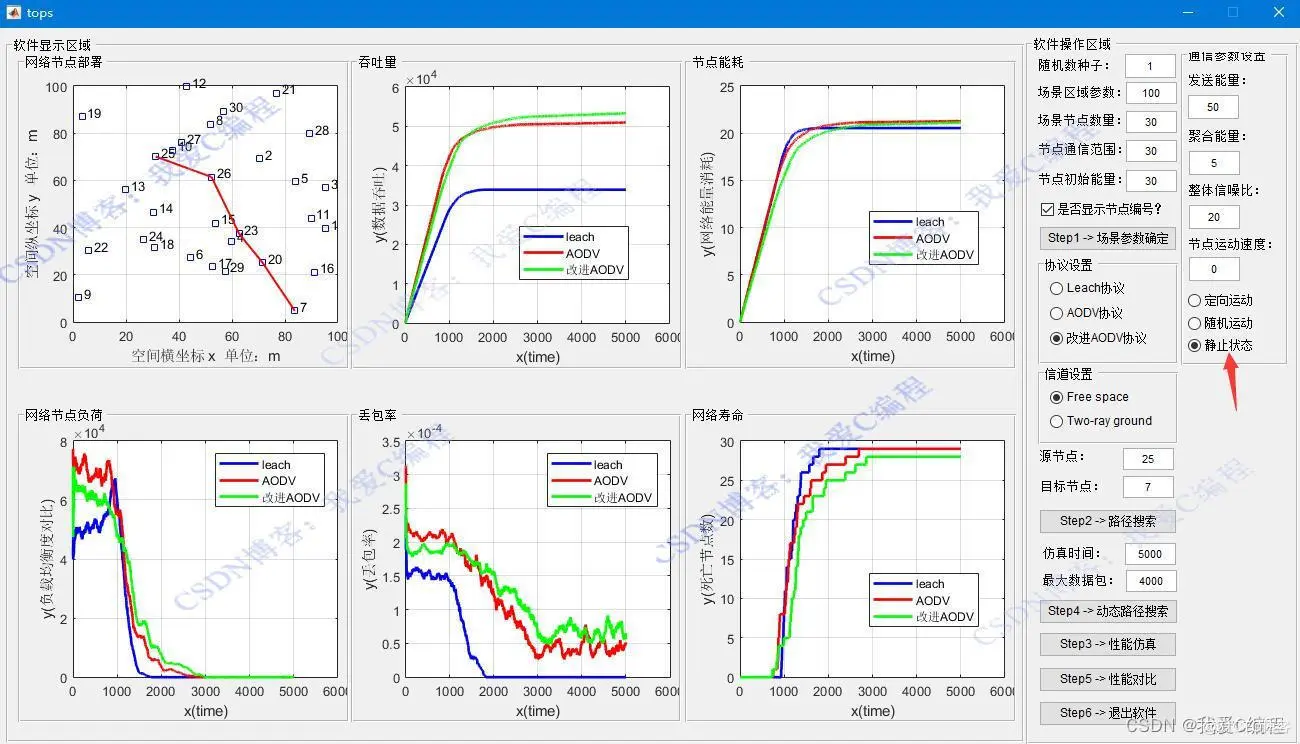This screenshot has width=1300, height=744.
Task: Click node 25 in network deployment plot
Action: [155, 156]
